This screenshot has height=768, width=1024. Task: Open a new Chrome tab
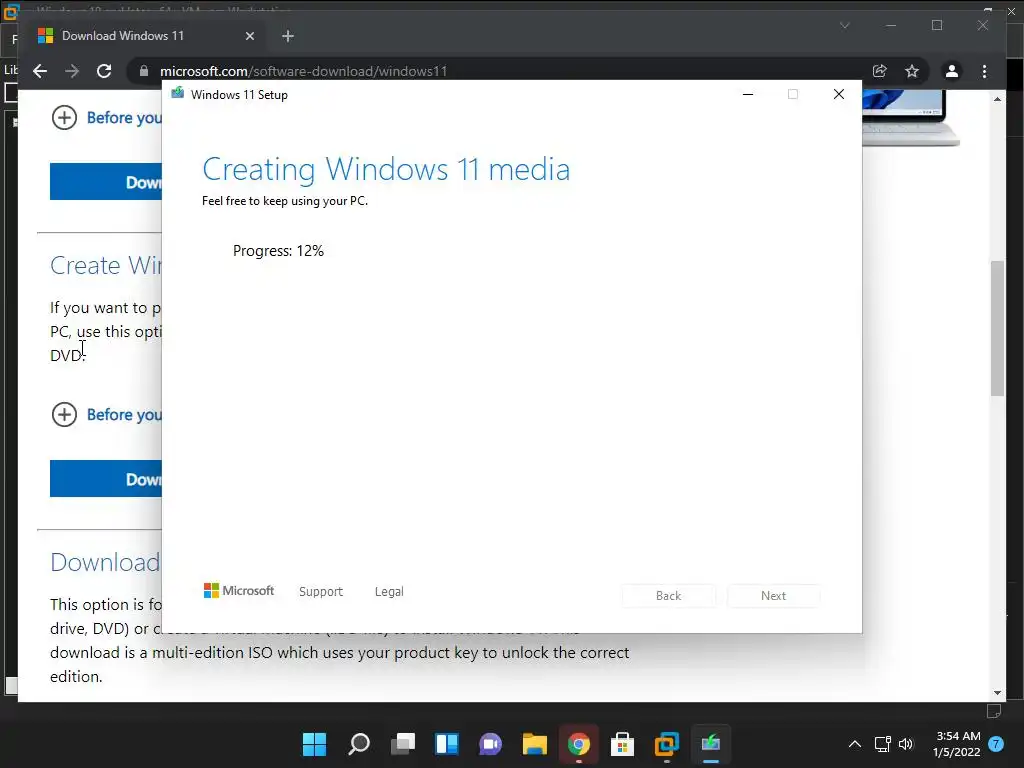(288, 36)
